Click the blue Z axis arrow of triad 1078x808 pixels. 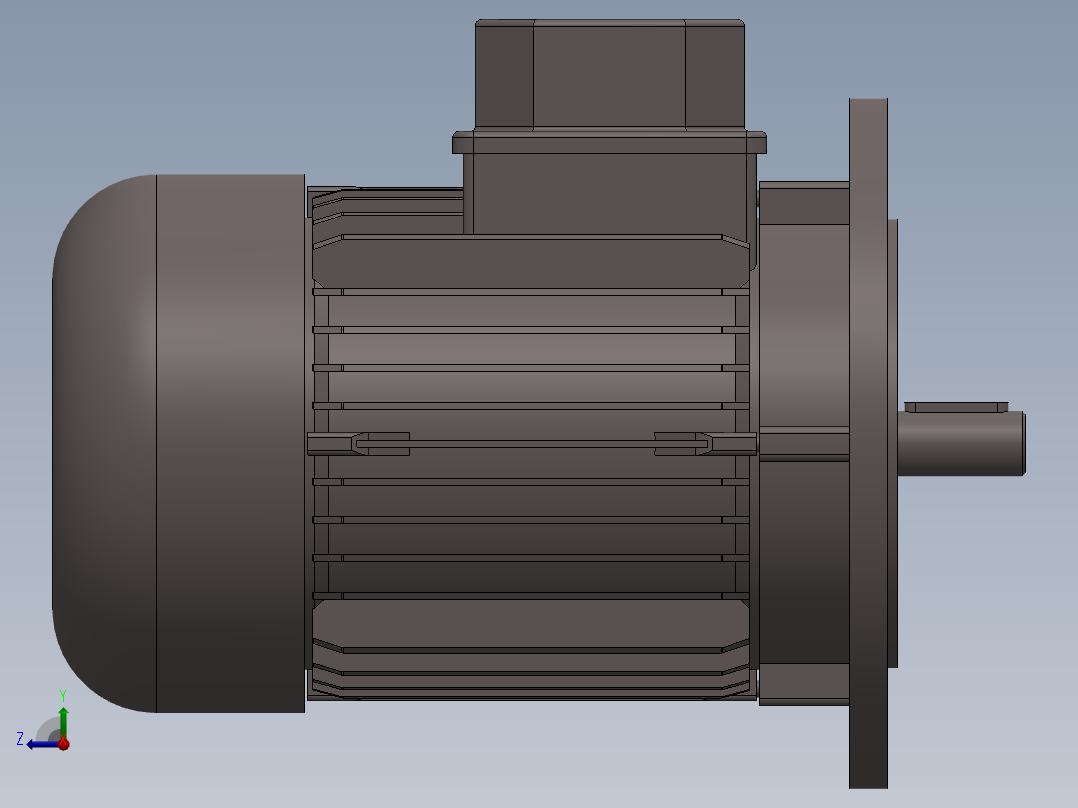(40, 745)
